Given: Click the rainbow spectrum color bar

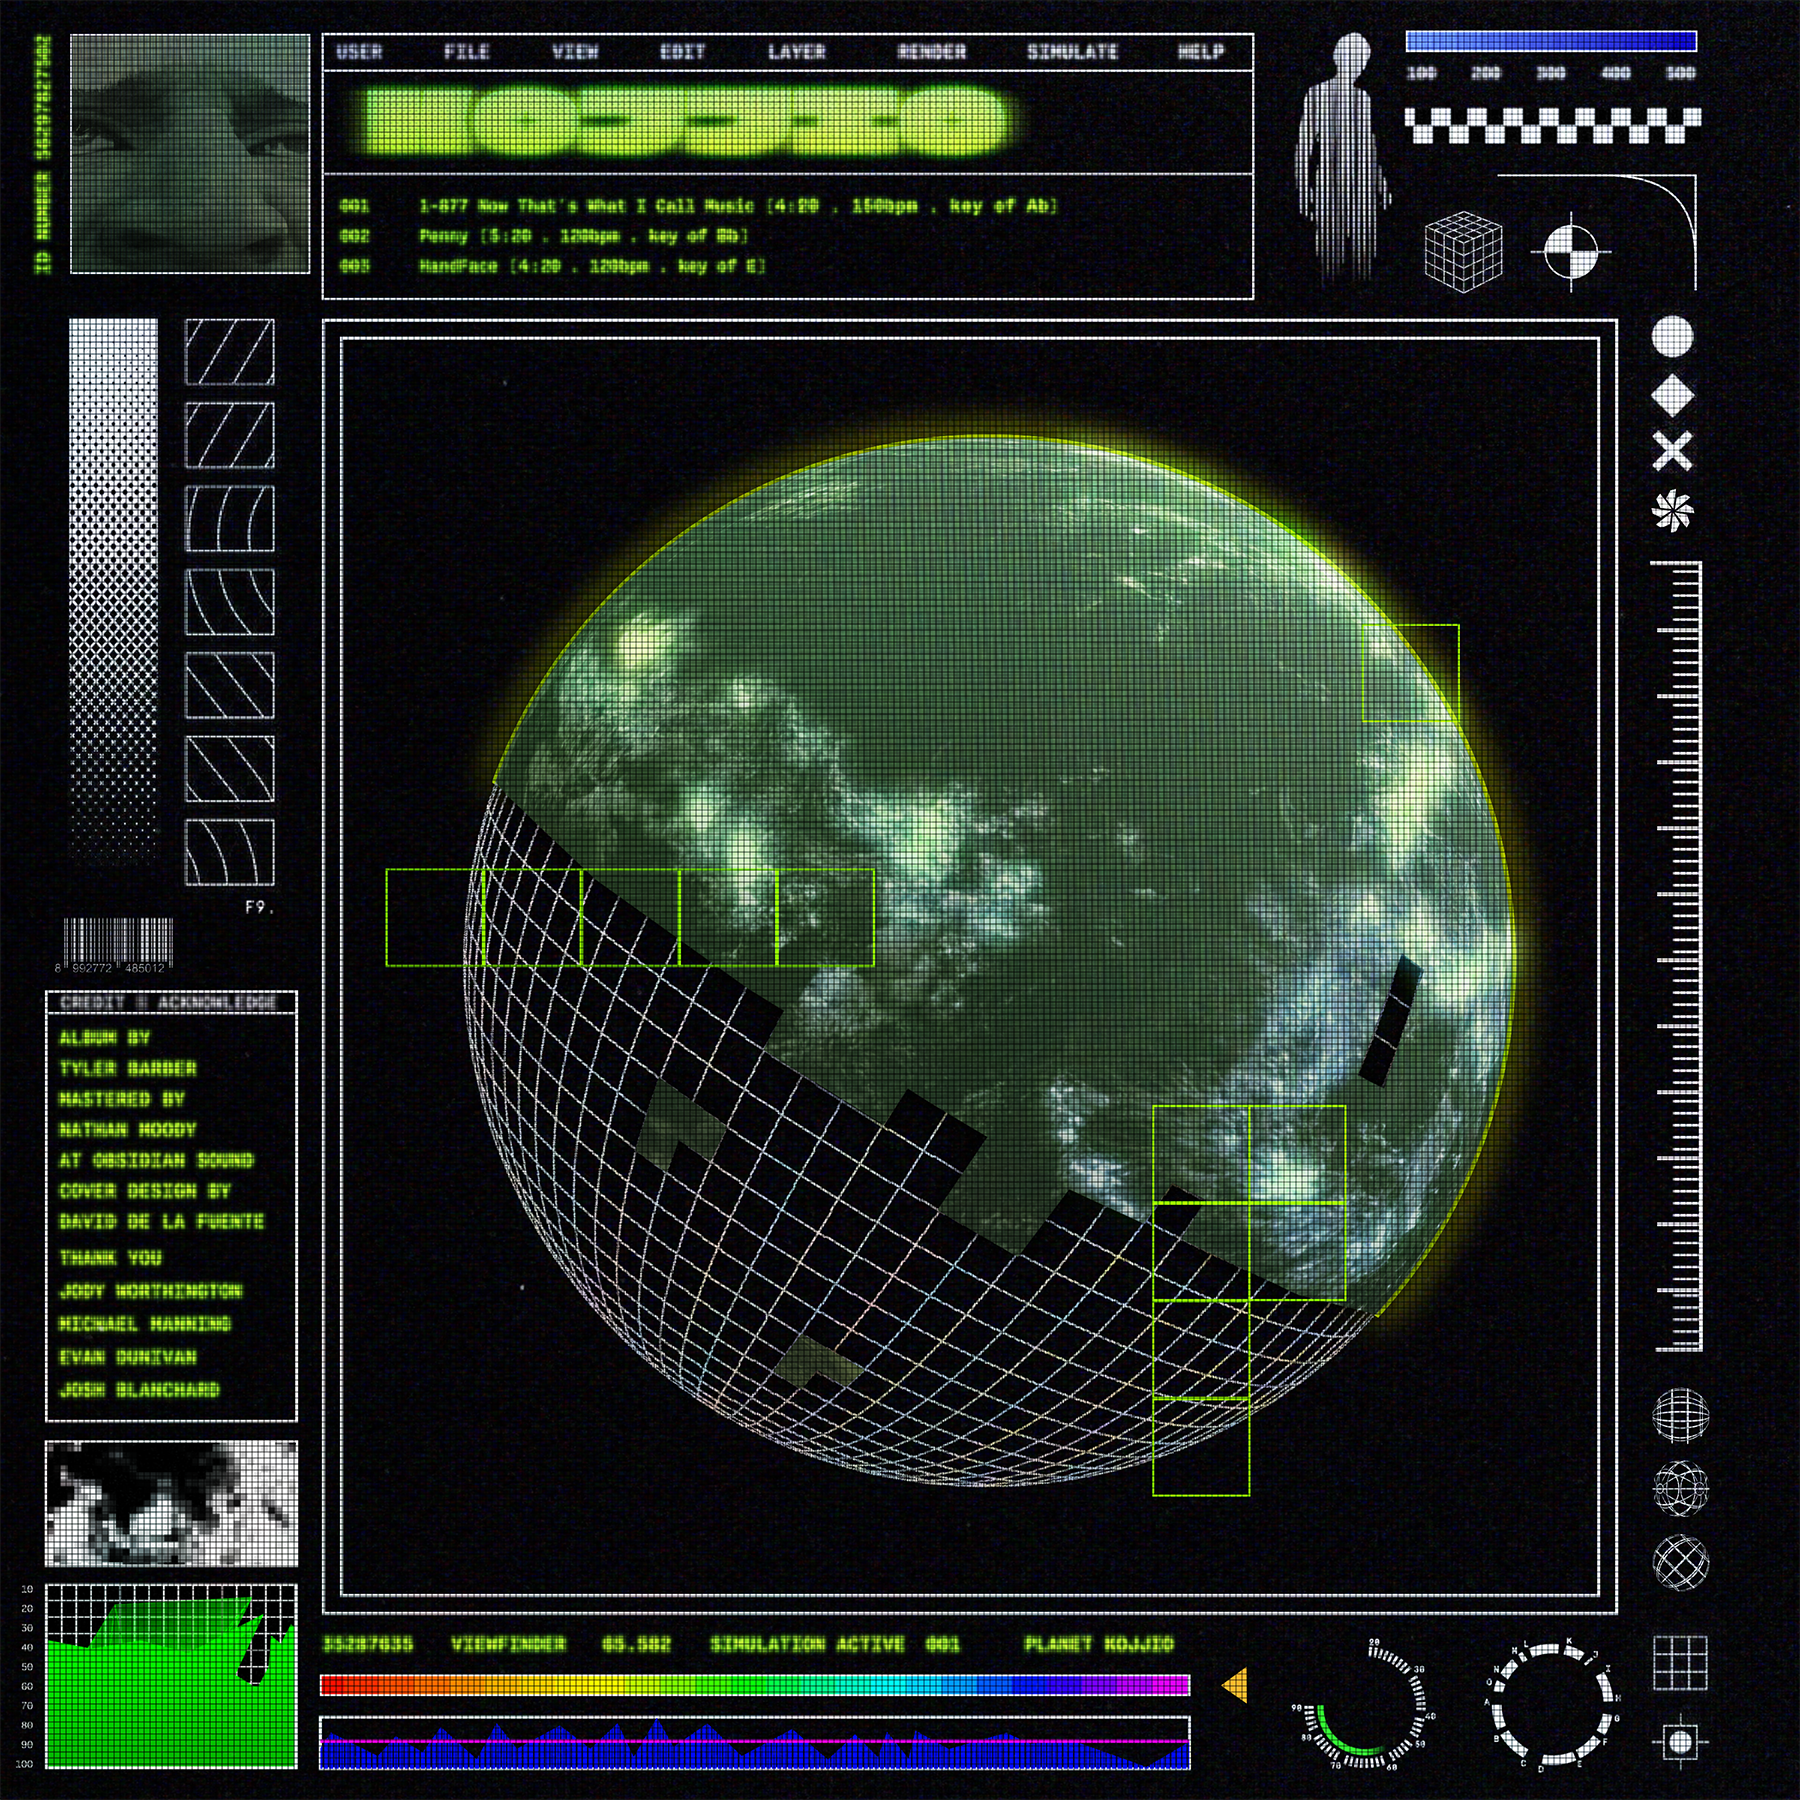Looking at the screenshot, I should pos(755,1685).
